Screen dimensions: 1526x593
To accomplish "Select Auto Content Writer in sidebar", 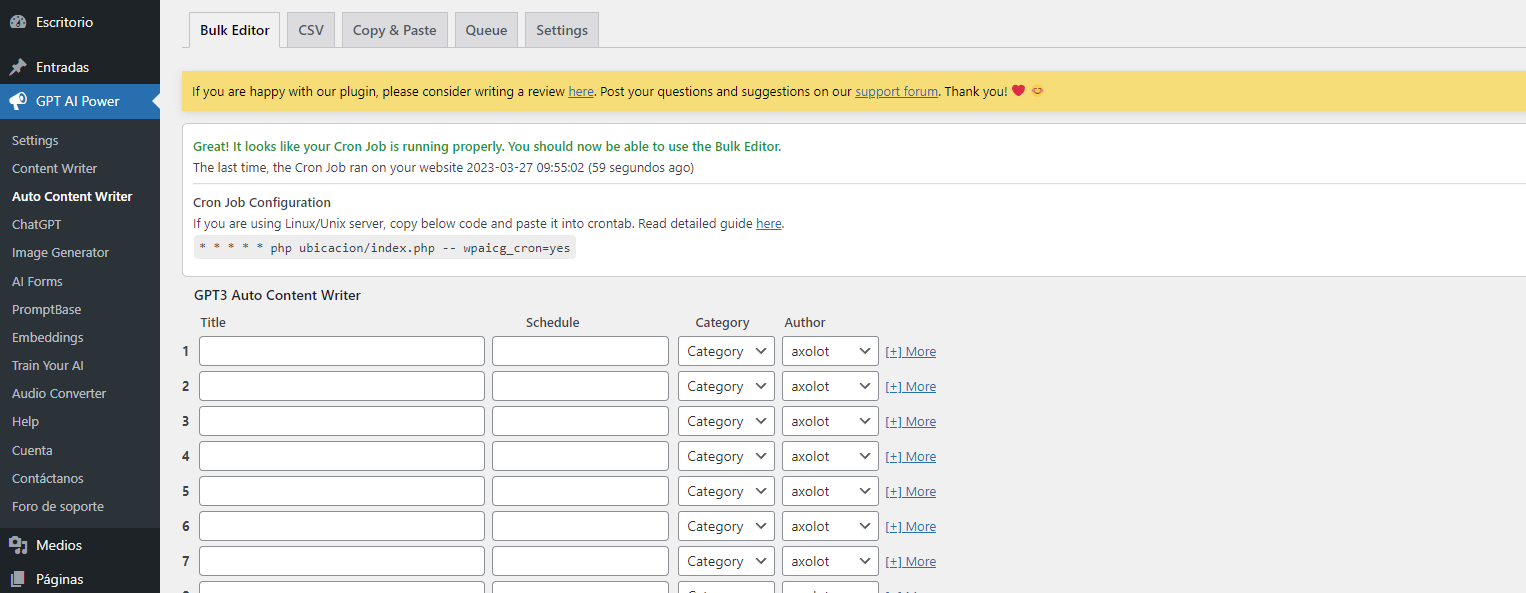I will [x=72, y=196].
